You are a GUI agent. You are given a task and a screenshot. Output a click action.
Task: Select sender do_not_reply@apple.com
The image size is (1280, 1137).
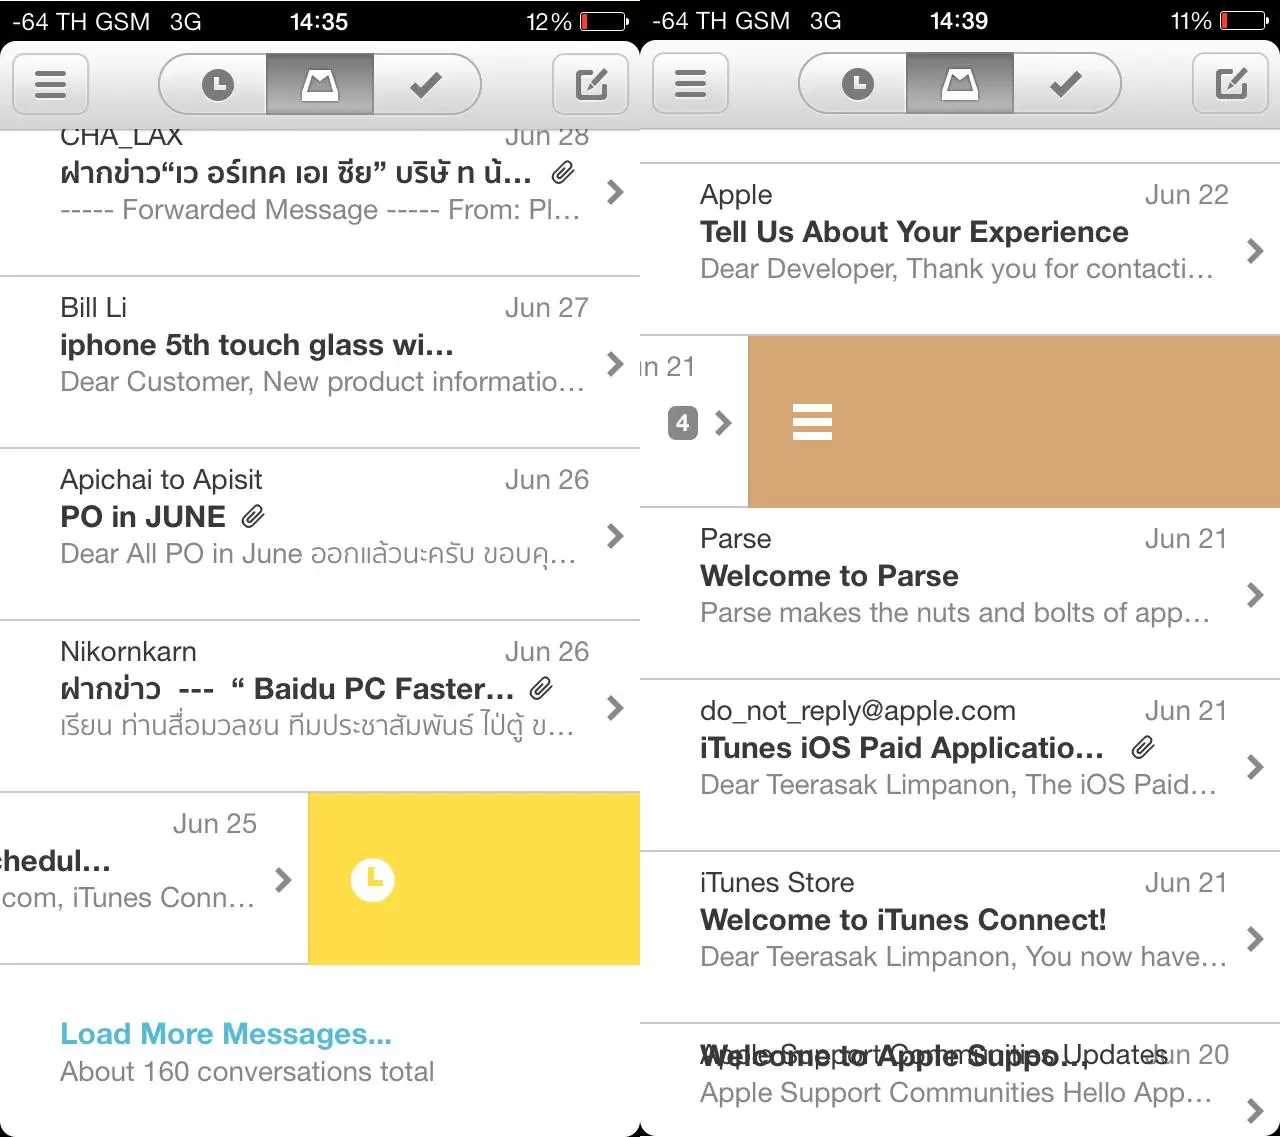[858, 710]
